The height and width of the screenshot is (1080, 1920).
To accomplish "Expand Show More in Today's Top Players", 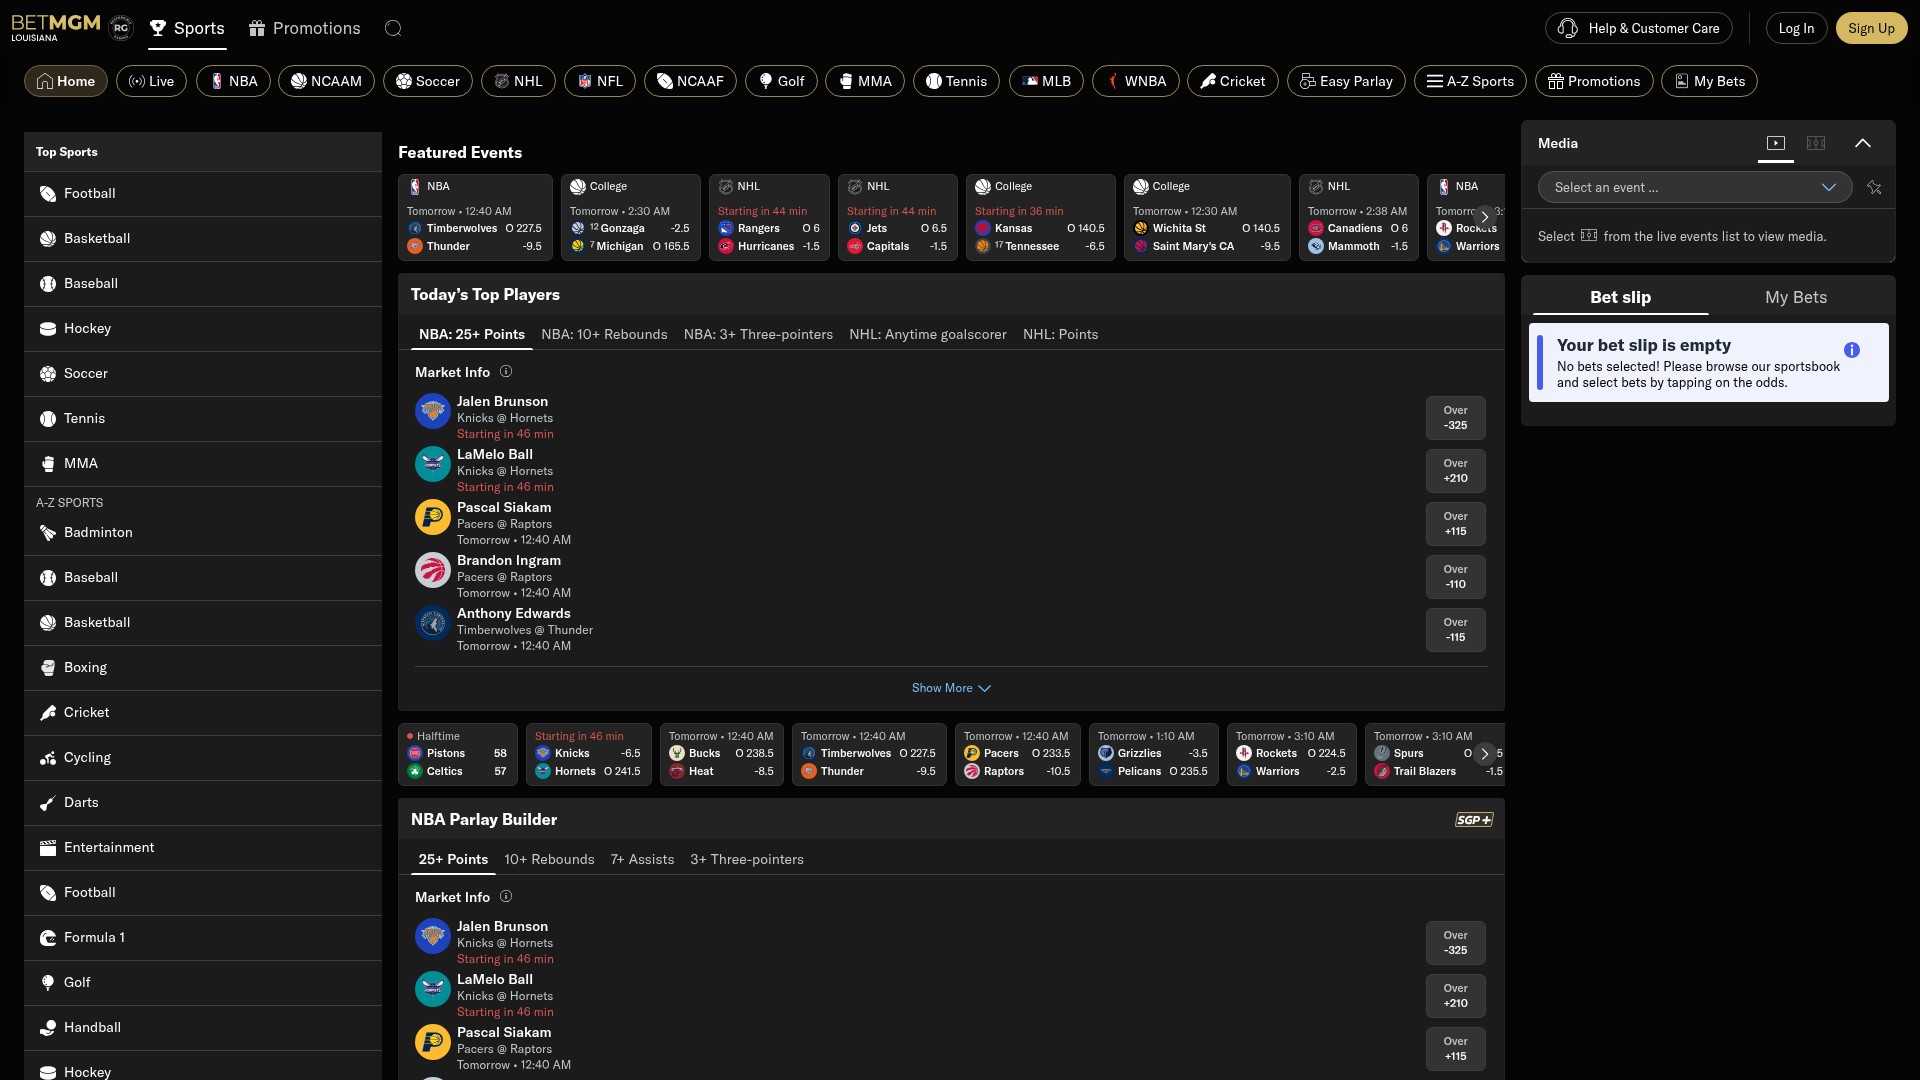I will click(951, 688).
